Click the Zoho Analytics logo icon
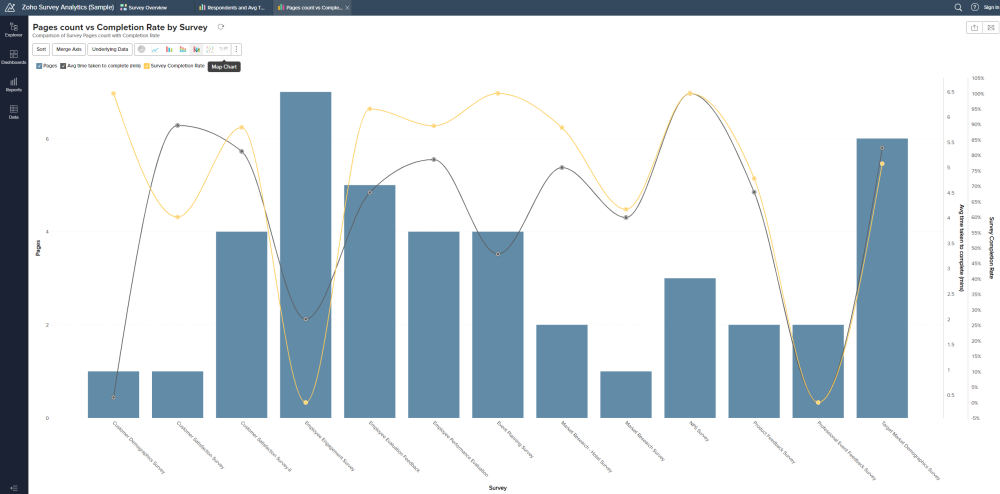 [x=10, y=8]
